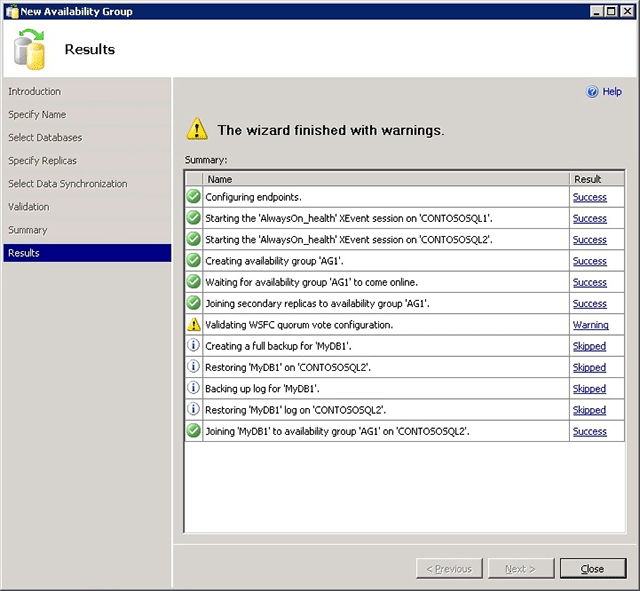The width and height of the screenshot is (640, 591).
Task: Open the Help link
Action: click(x=612, y=91)
